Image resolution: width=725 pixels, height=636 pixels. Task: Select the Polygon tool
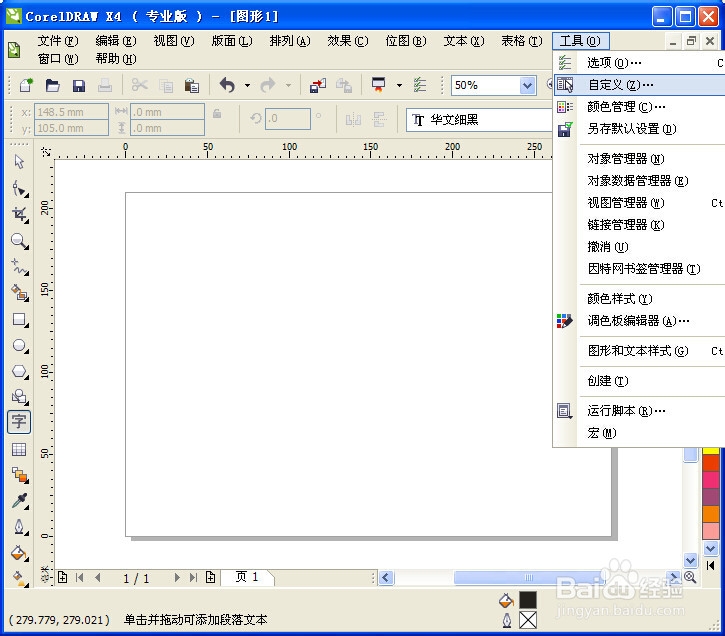coord(19,371)
